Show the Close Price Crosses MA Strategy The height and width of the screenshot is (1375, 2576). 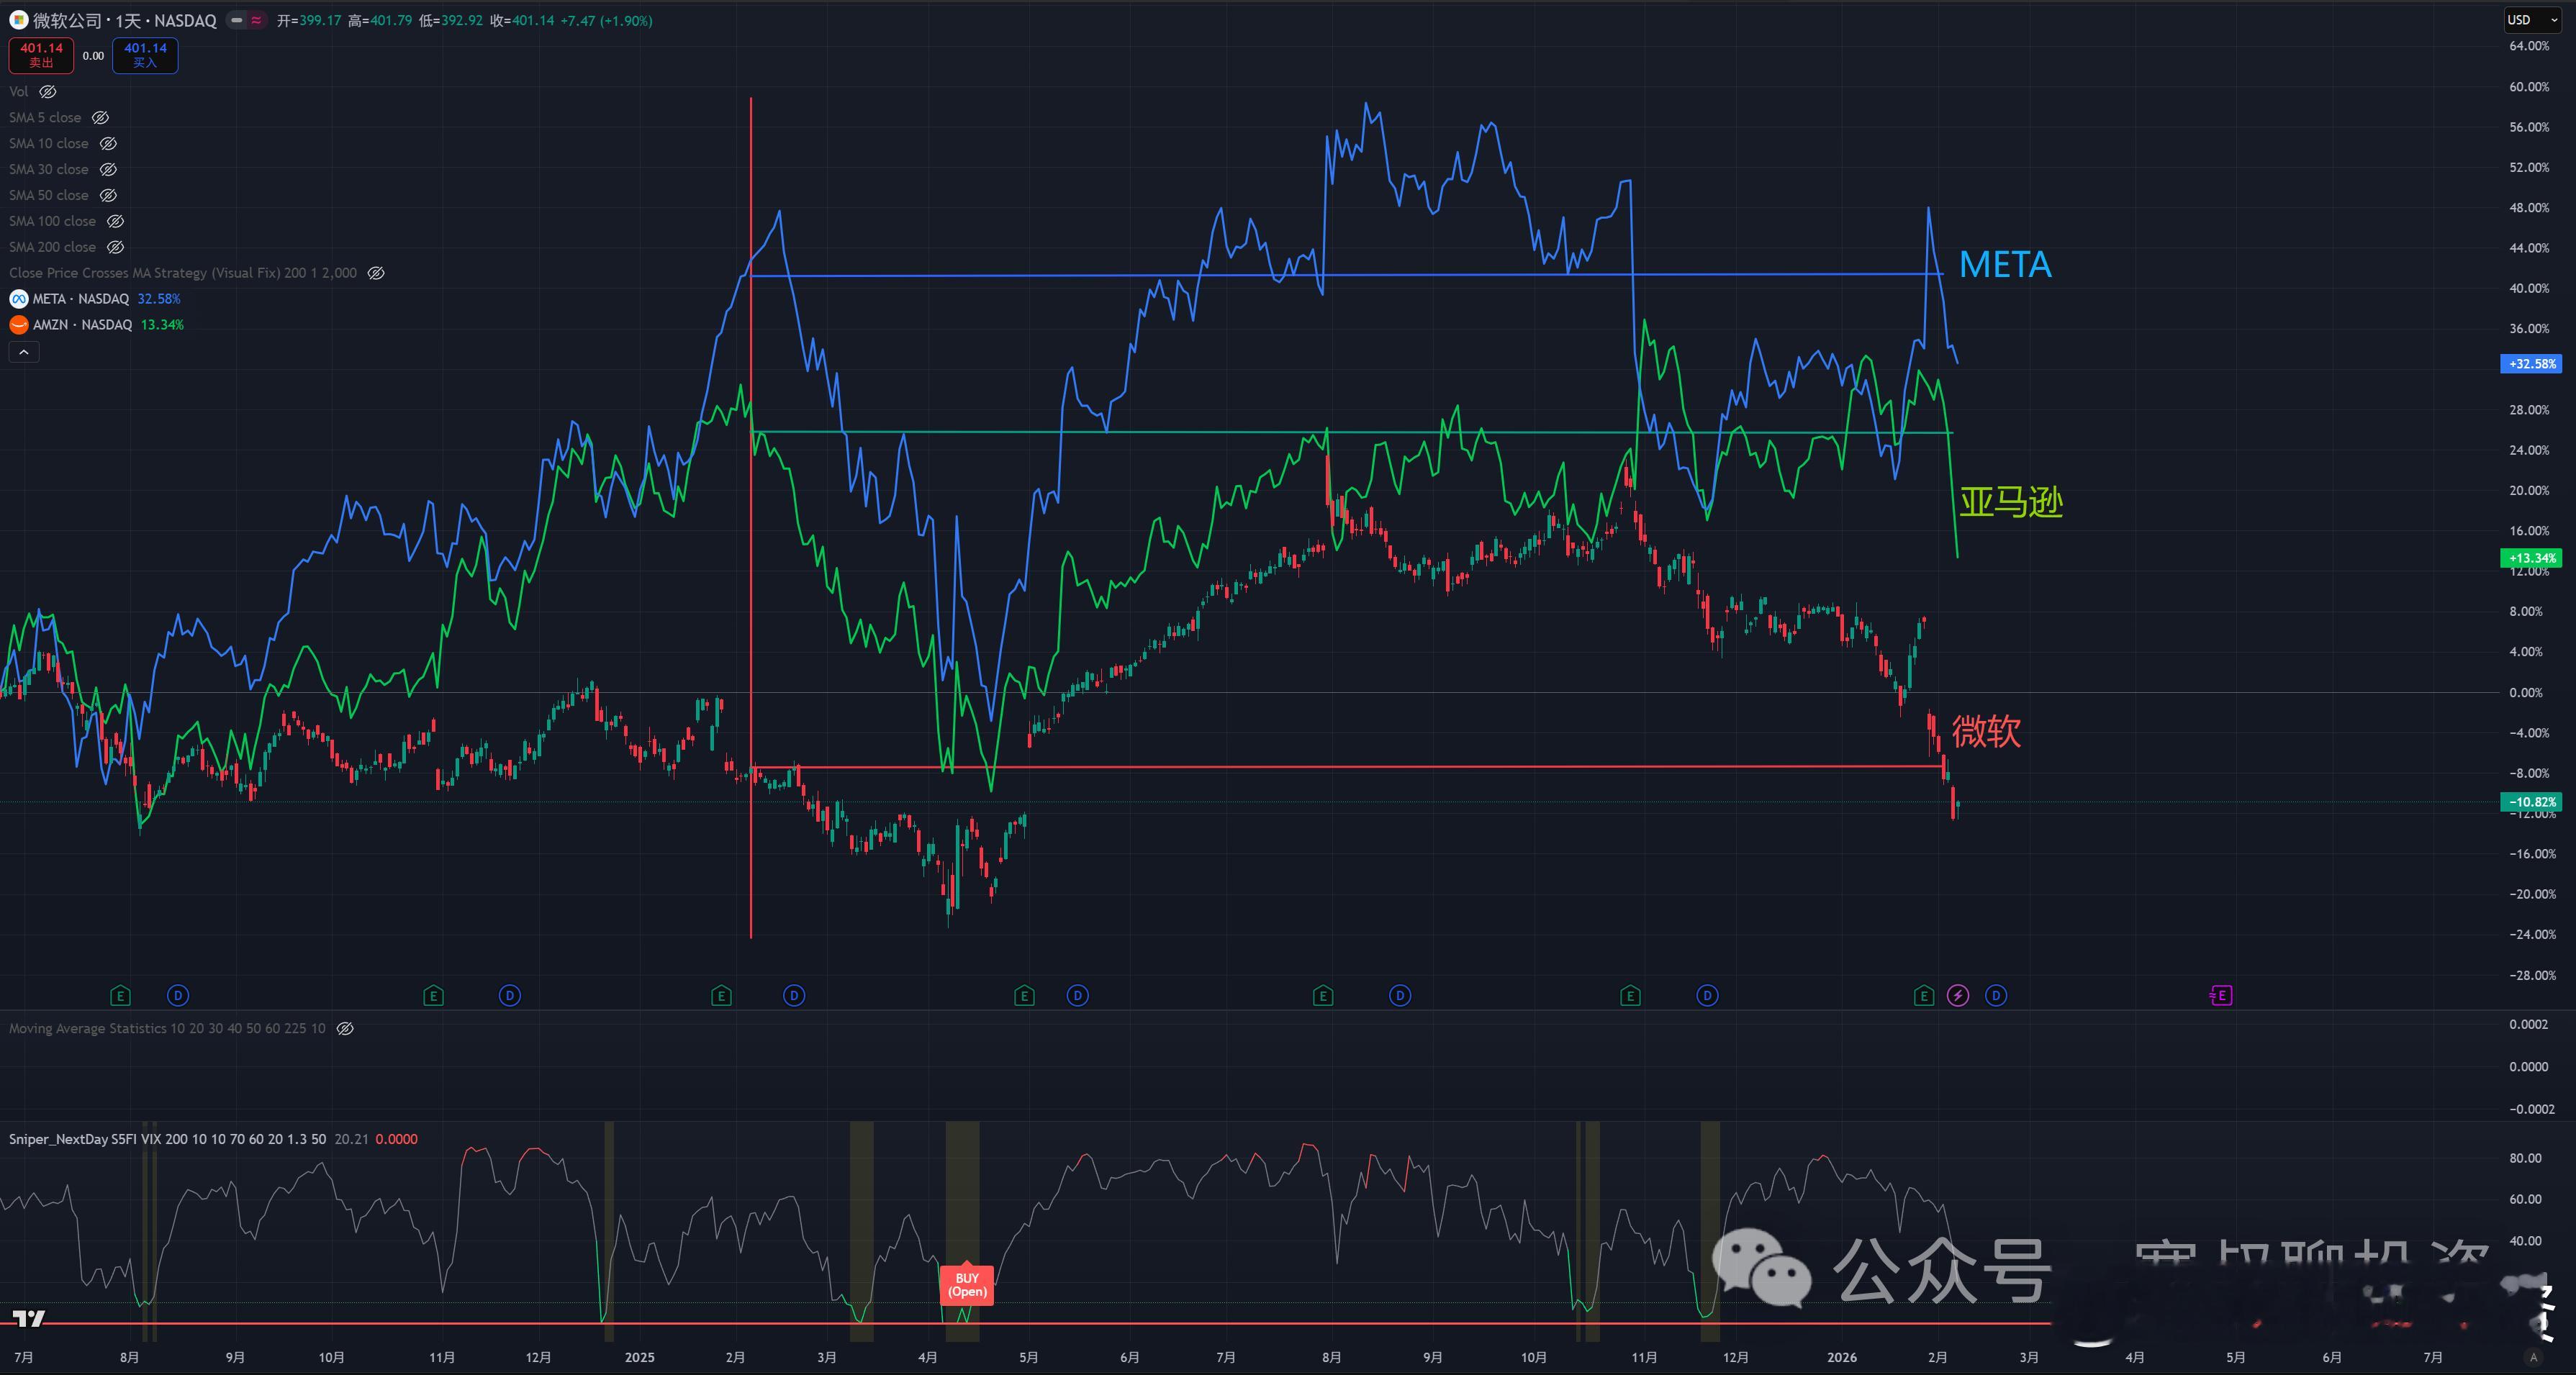(x=376, y=273)
